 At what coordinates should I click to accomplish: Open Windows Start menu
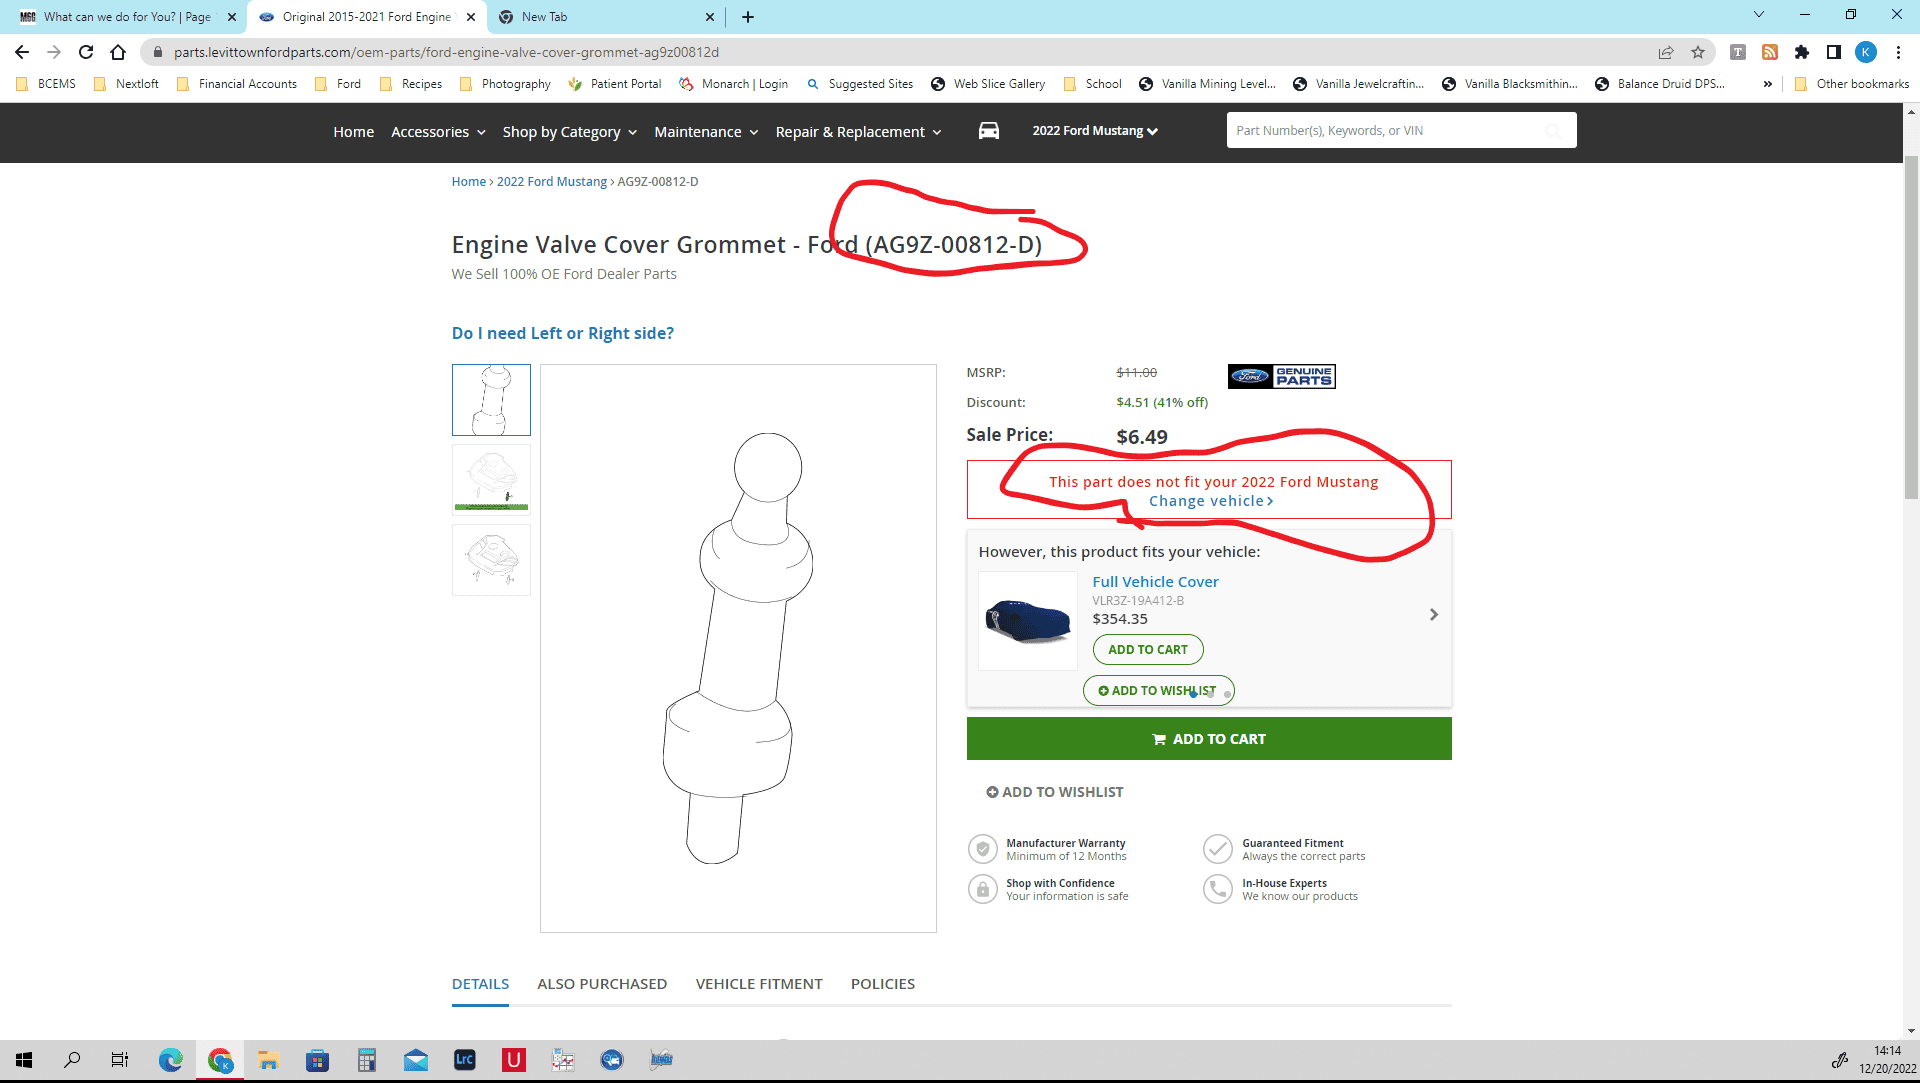pos(24,1060)
